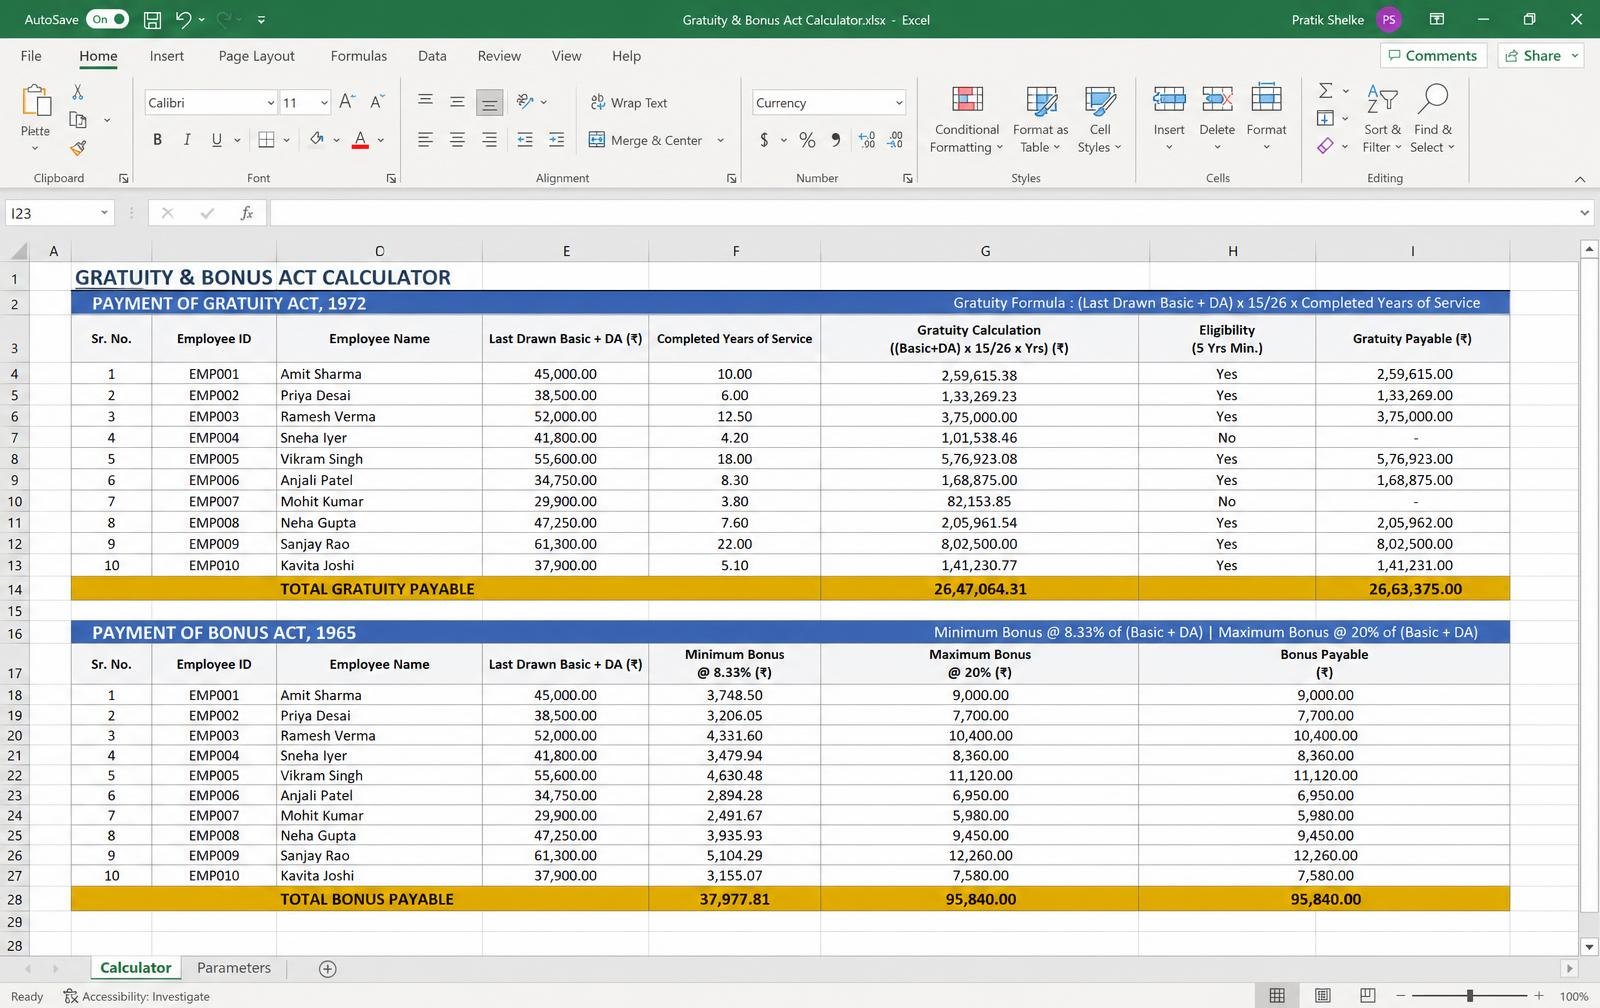Open the File menu
The width and height of the screenshot is (1600, 1008).
point(31,56)
